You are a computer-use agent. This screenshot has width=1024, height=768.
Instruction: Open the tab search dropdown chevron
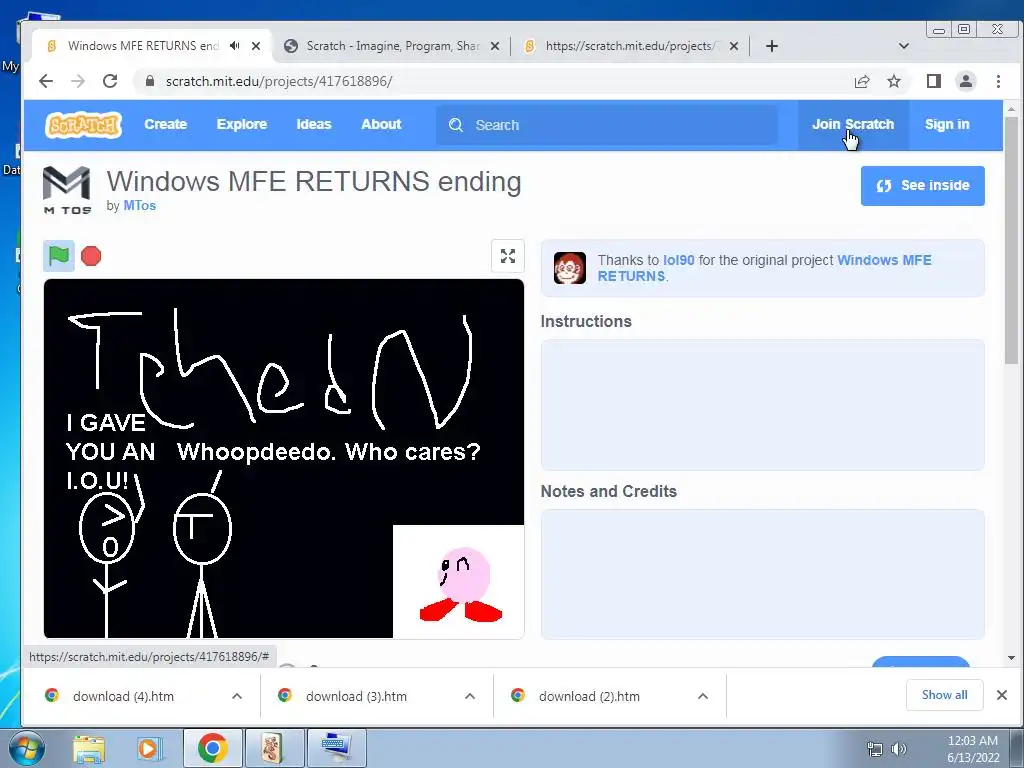coord(904,46)
